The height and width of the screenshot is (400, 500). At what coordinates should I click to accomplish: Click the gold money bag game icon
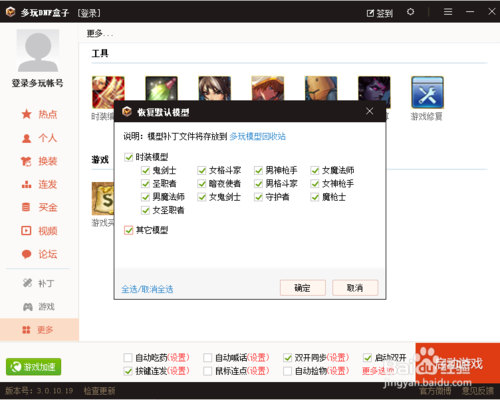click(103, 199)
